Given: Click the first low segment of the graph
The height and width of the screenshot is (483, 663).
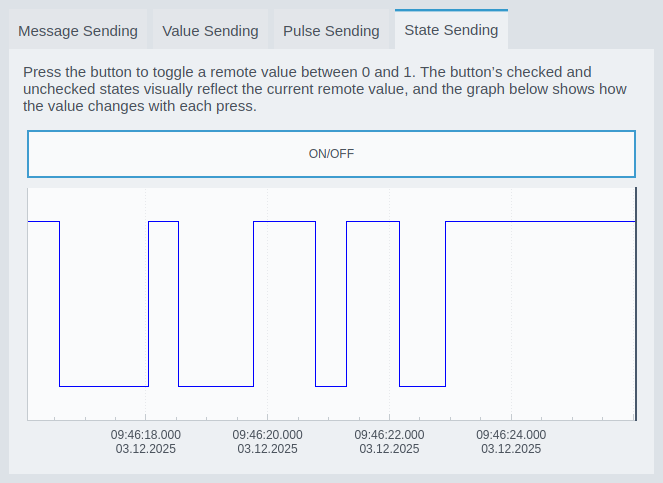Looking at the screenshot, I should click(x=104, y=385).
